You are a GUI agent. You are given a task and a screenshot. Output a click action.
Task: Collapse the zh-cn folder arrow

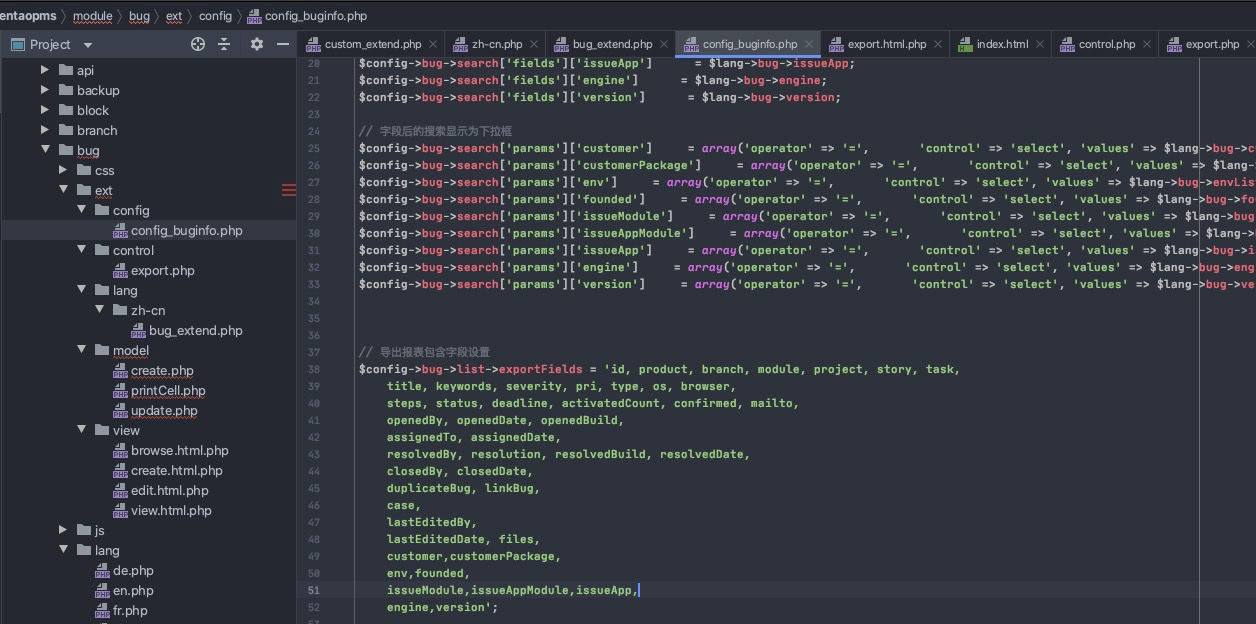tap(98, 310)
